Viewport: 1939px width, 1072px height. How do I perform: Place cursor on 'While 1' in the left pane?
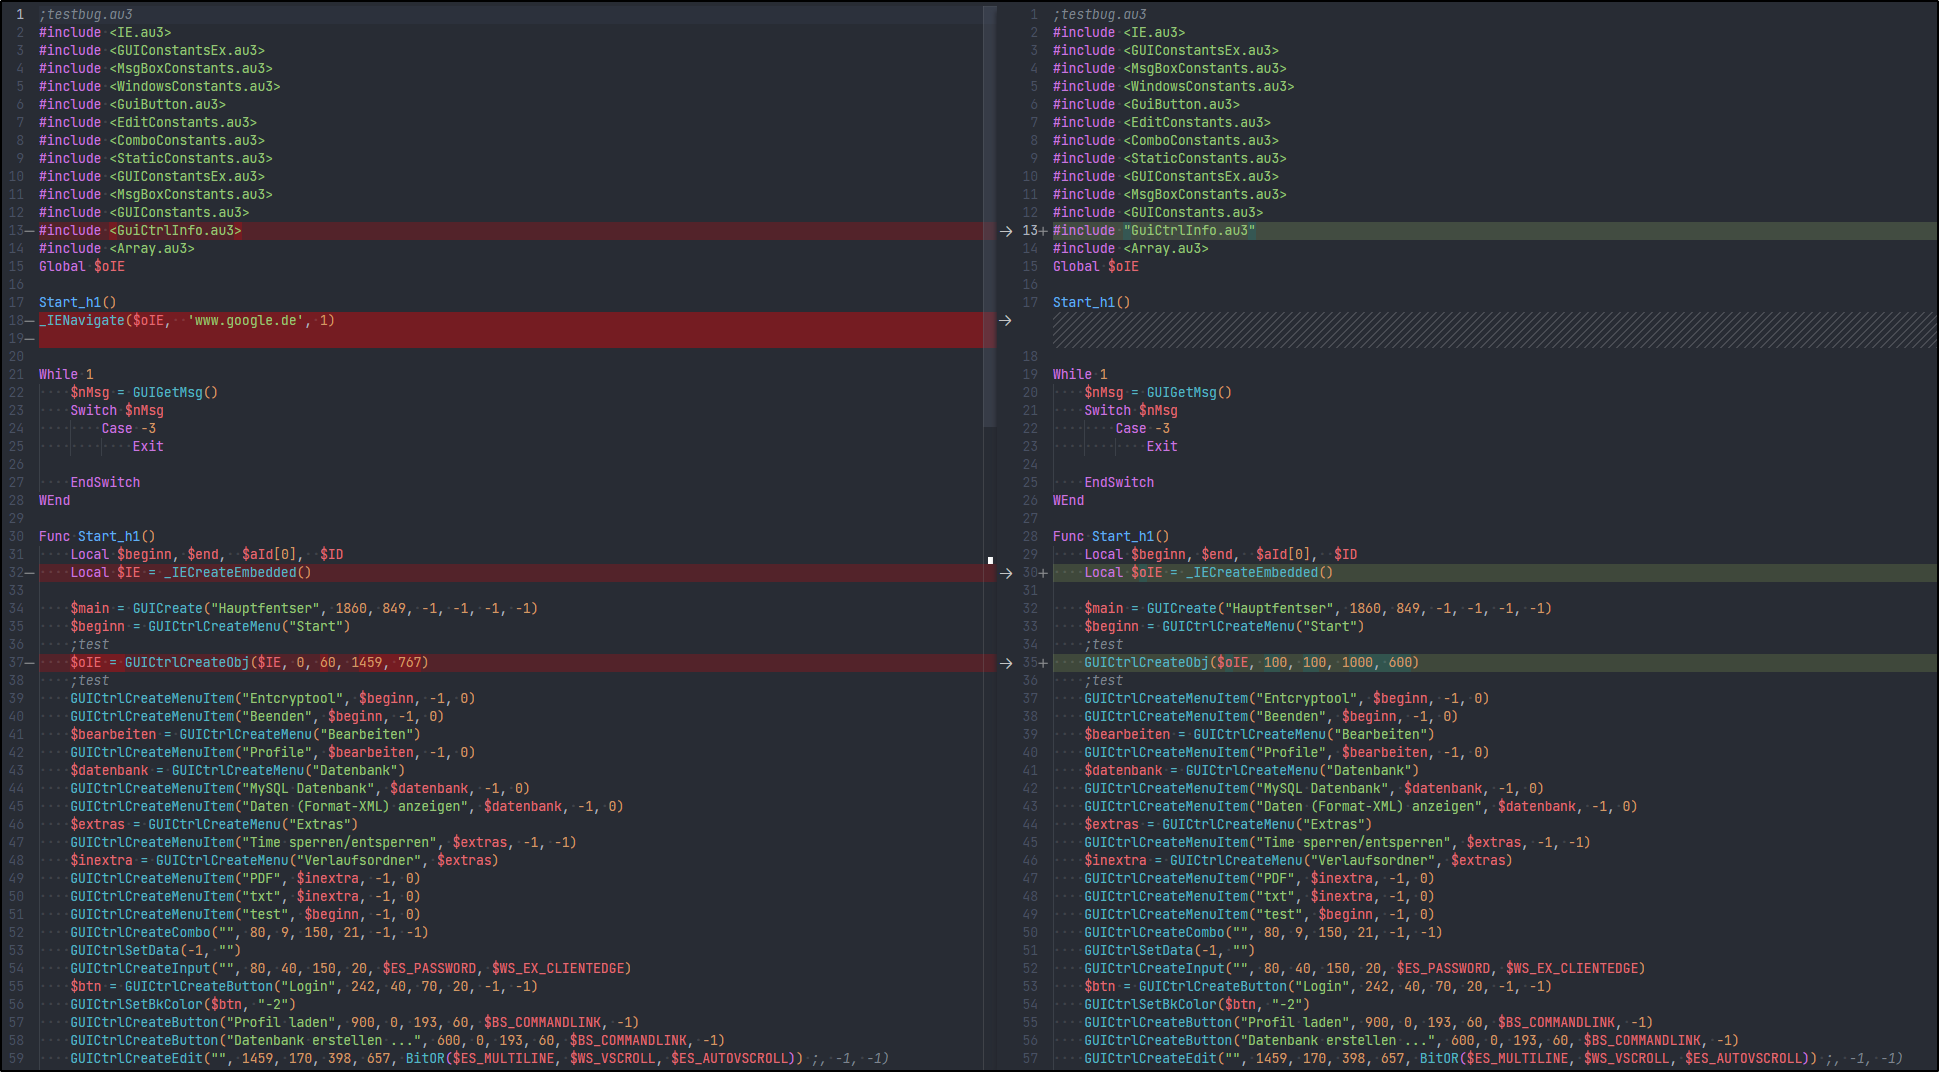[66, 375]
